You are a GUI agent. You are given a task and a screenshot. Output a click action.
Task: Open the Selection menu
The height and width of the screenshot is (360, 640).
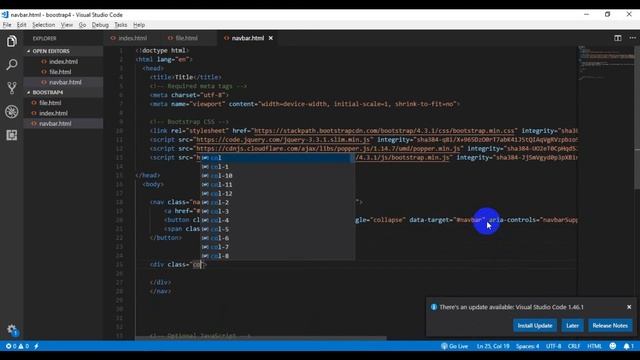coord(43,25)
